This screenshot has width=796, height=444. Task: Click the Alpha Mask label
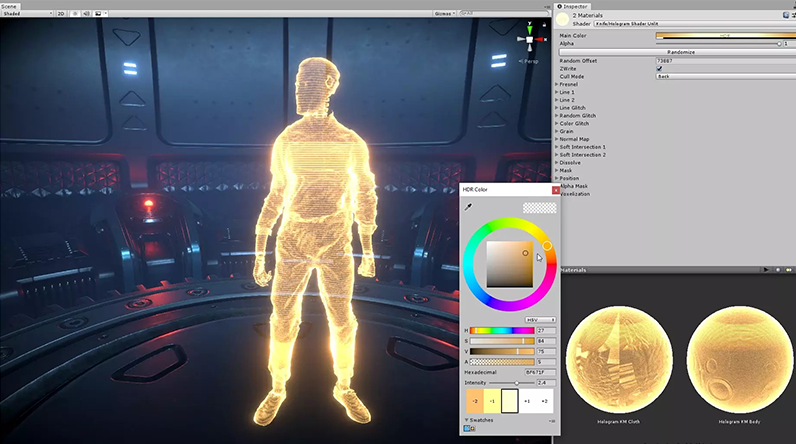(574, 186)
